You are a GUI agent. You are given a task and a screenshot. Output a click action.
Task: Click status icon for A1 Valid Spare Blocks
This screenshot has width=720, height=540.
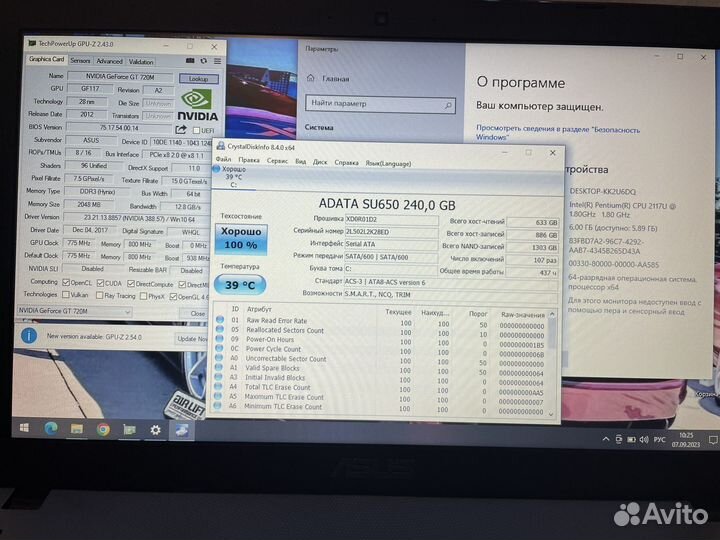coord(219,367)
